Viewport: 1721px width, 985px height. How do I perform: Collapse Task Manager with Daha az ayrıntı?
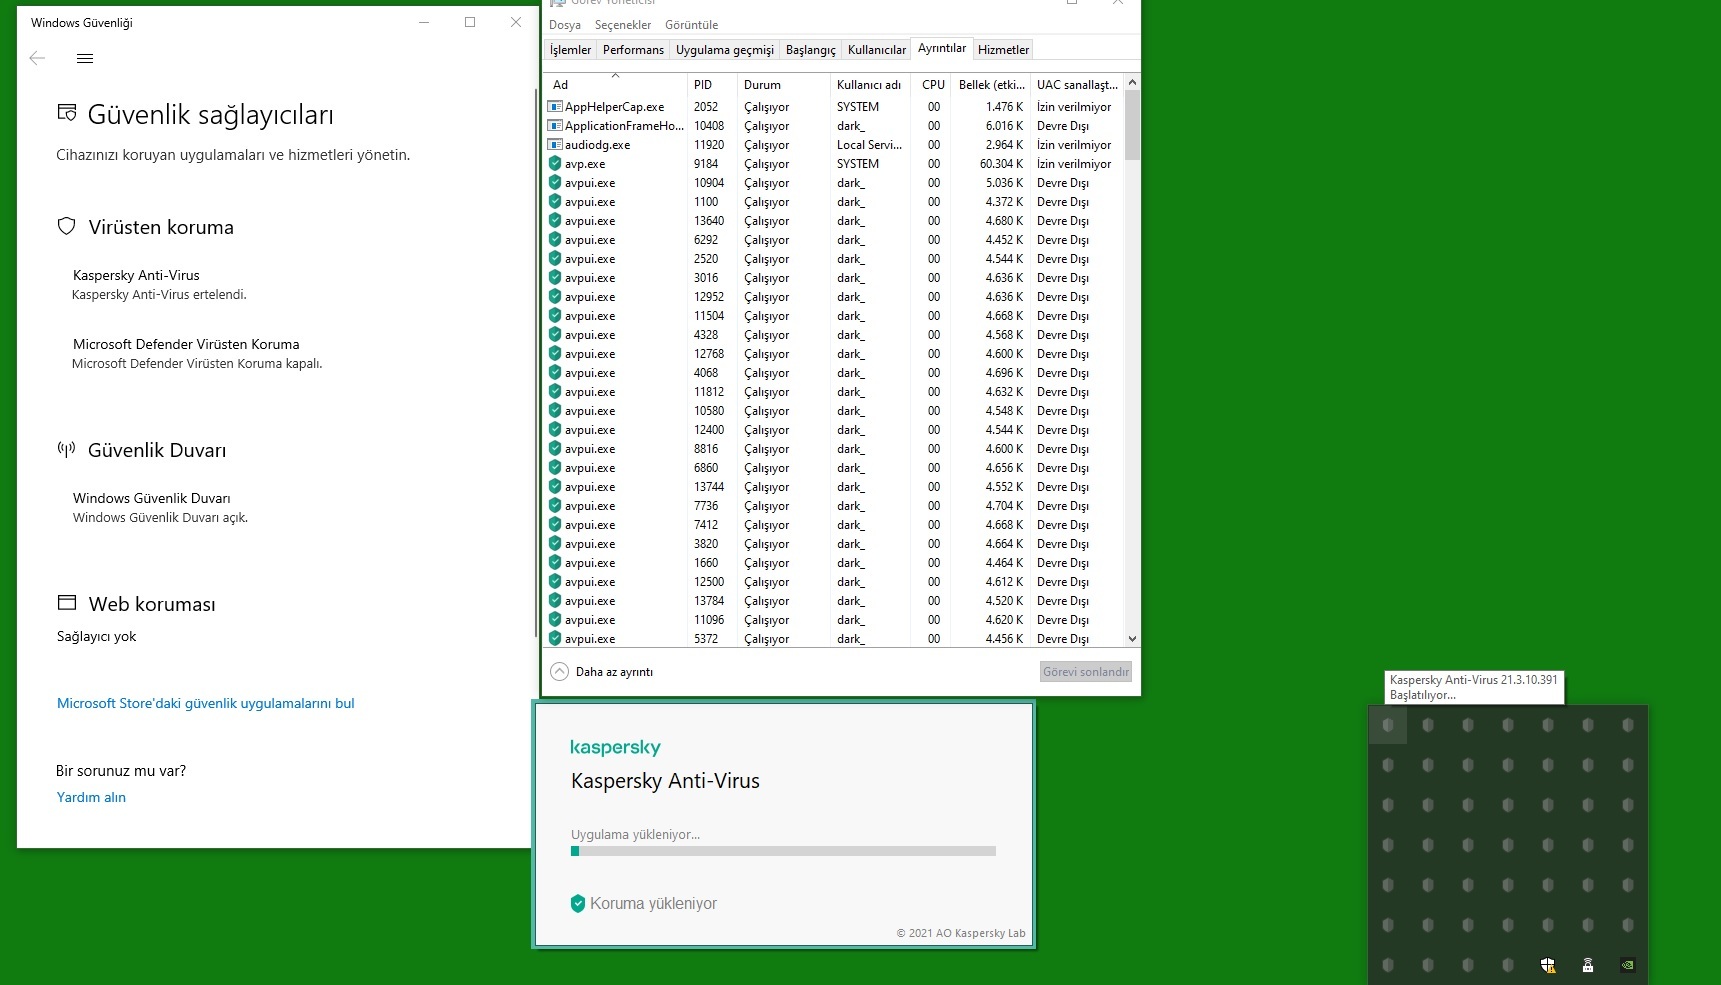(602, 672)
